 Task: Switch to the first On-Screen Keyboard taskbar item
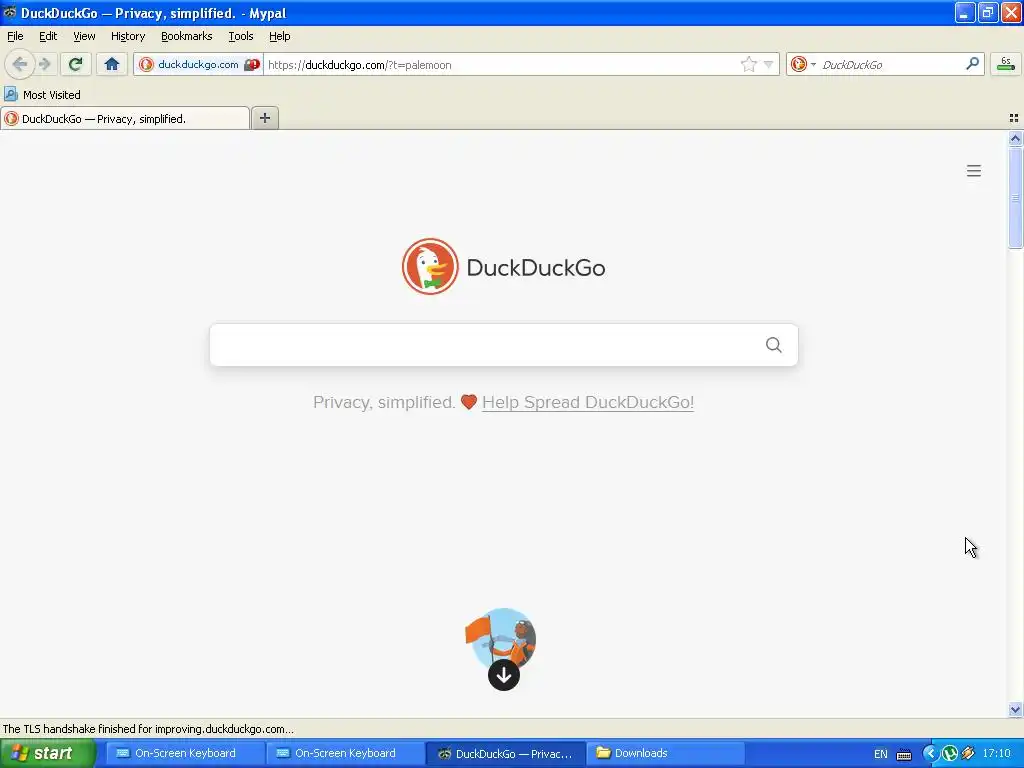pos(185,754)
